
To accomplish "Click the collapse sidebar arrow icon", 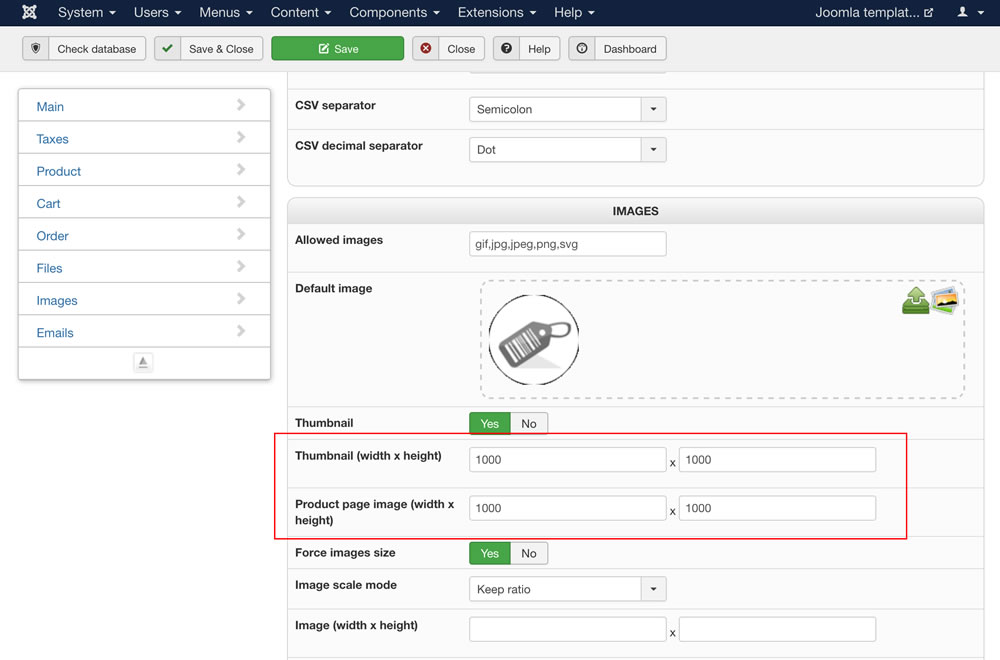I will coord(143,363).
